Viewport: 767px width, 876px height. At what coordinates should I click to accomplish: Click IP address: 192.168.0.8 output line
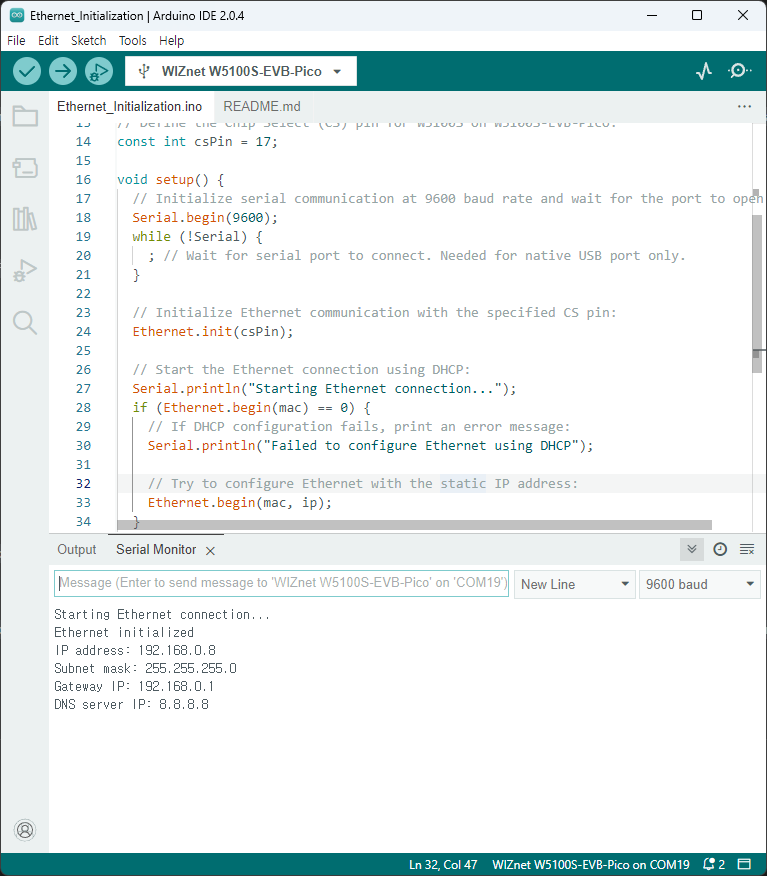pos(135,650)
